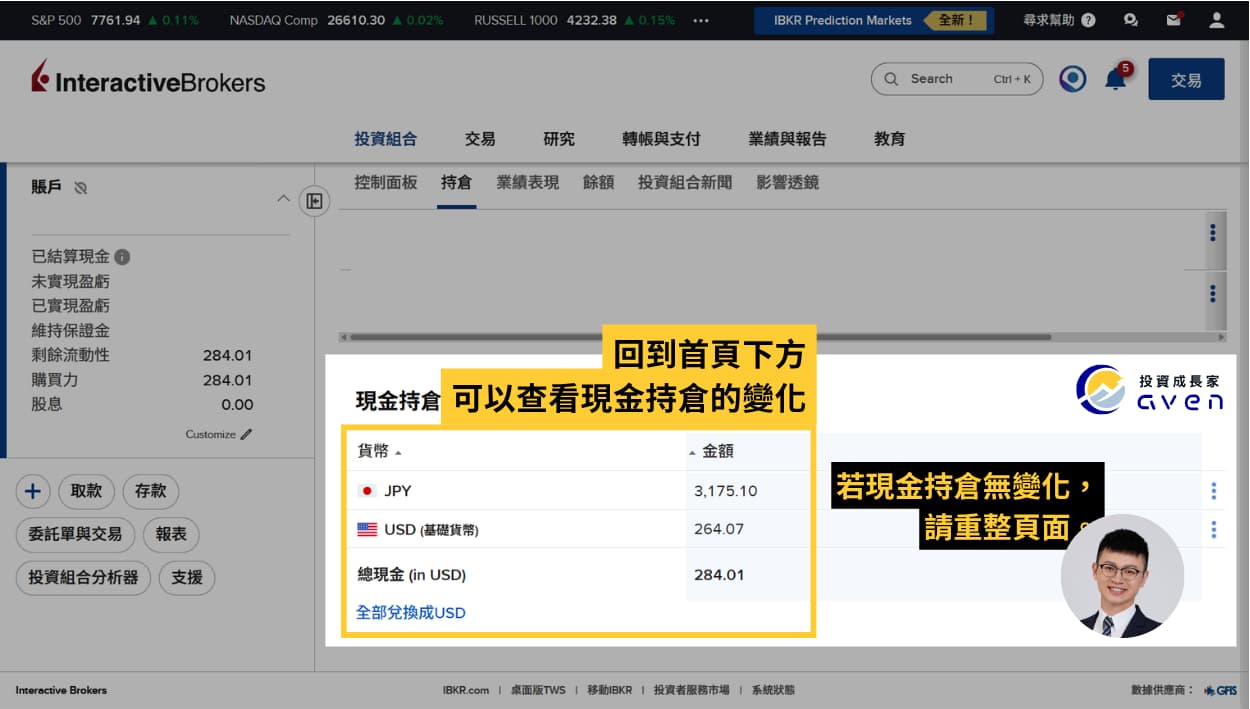Click the S&P 500 ticker quote
Screen dimensions: 1250x709
115,20
